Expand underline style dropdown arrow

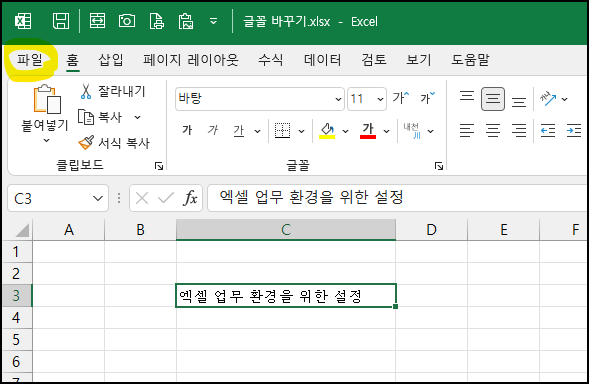pyautogui.click(x=257, y=131)
